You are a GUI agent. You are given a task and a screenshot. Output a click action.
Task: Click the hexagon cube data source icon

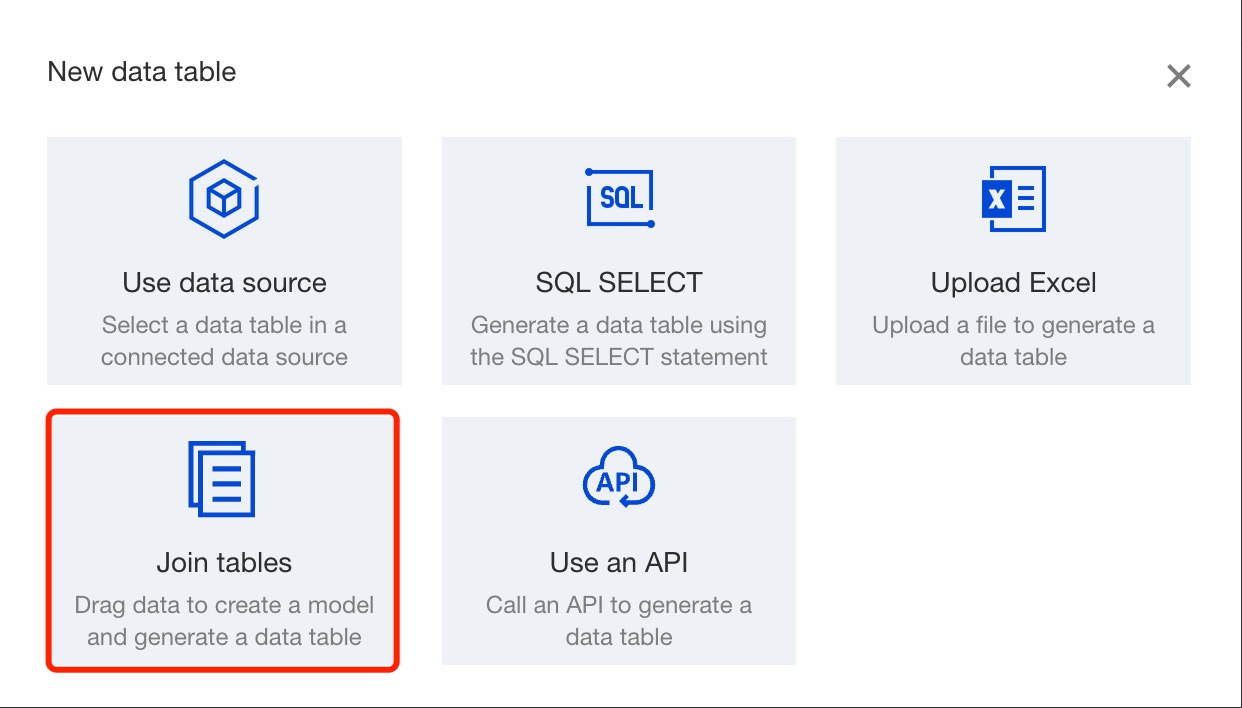(224, 199)
